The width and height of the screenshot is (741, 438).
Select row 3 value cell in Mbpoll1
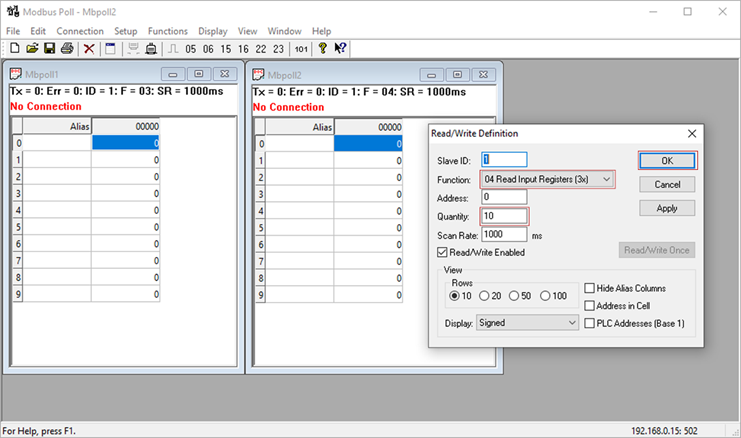point(125,193)
